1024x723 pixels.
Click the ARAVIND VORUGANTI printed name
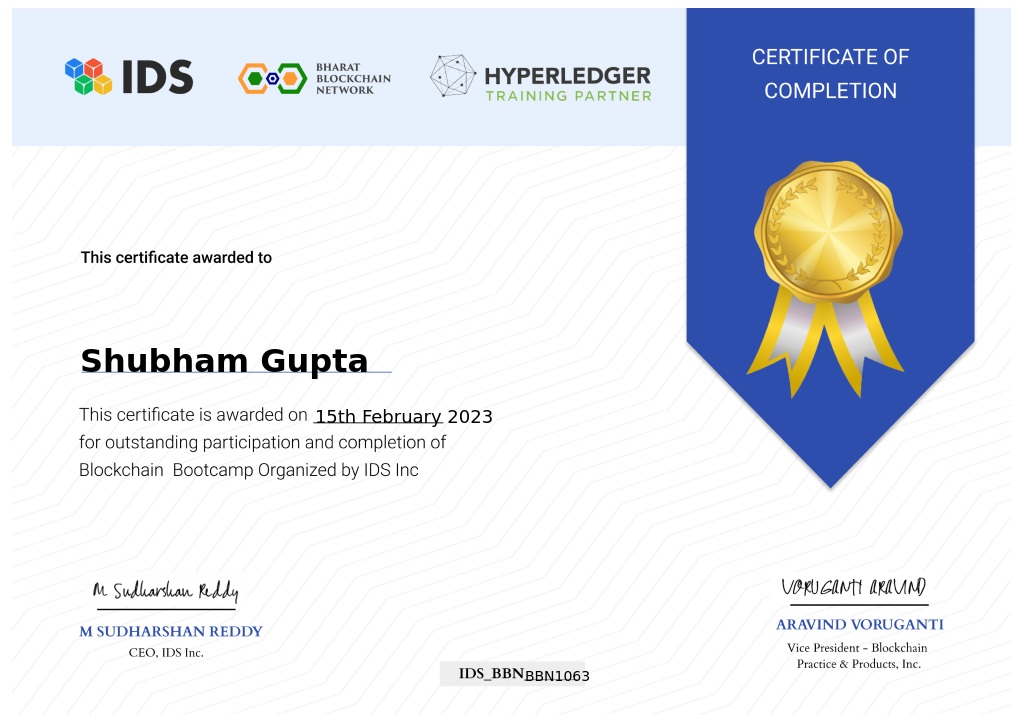coord(859,625)
